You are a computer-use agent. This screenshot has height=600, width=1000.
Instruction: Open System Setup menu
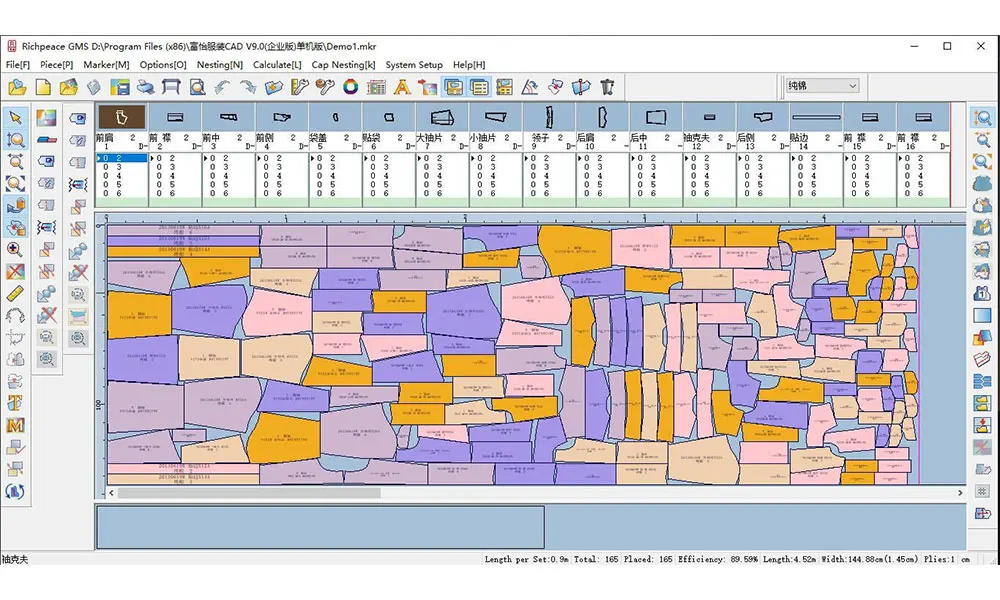(414, 65)
